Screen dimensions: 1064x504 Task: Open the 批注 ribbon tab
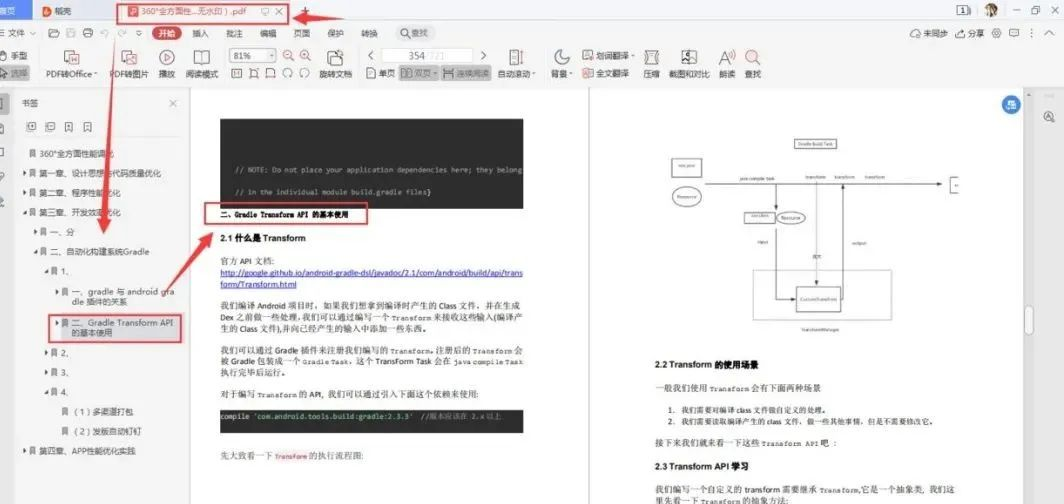tap(234, 33)
